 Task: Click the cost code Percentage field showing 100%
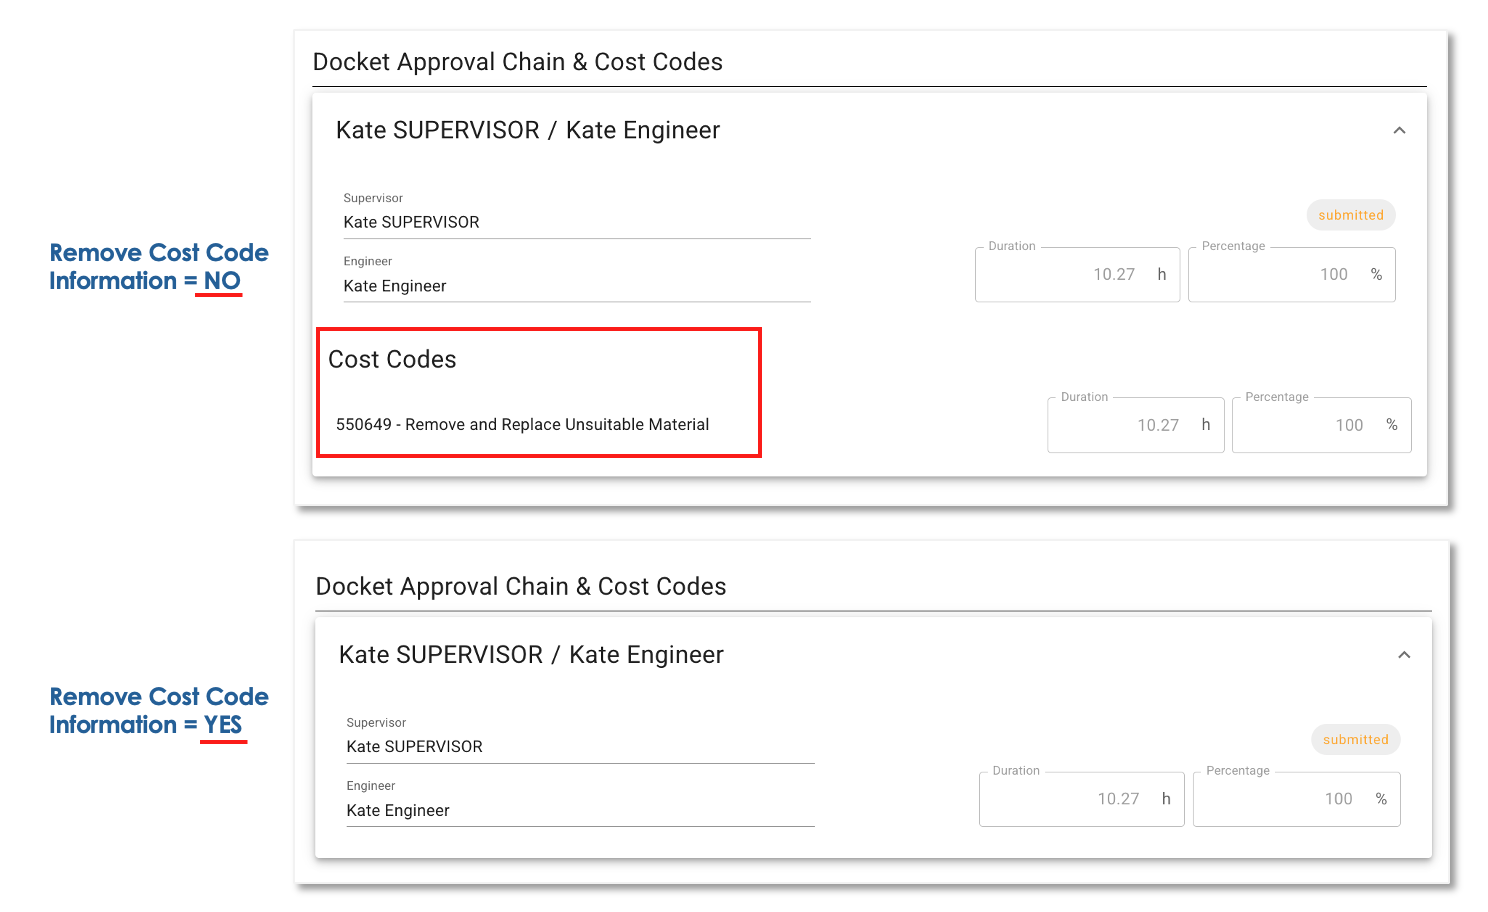(1321, 424)
